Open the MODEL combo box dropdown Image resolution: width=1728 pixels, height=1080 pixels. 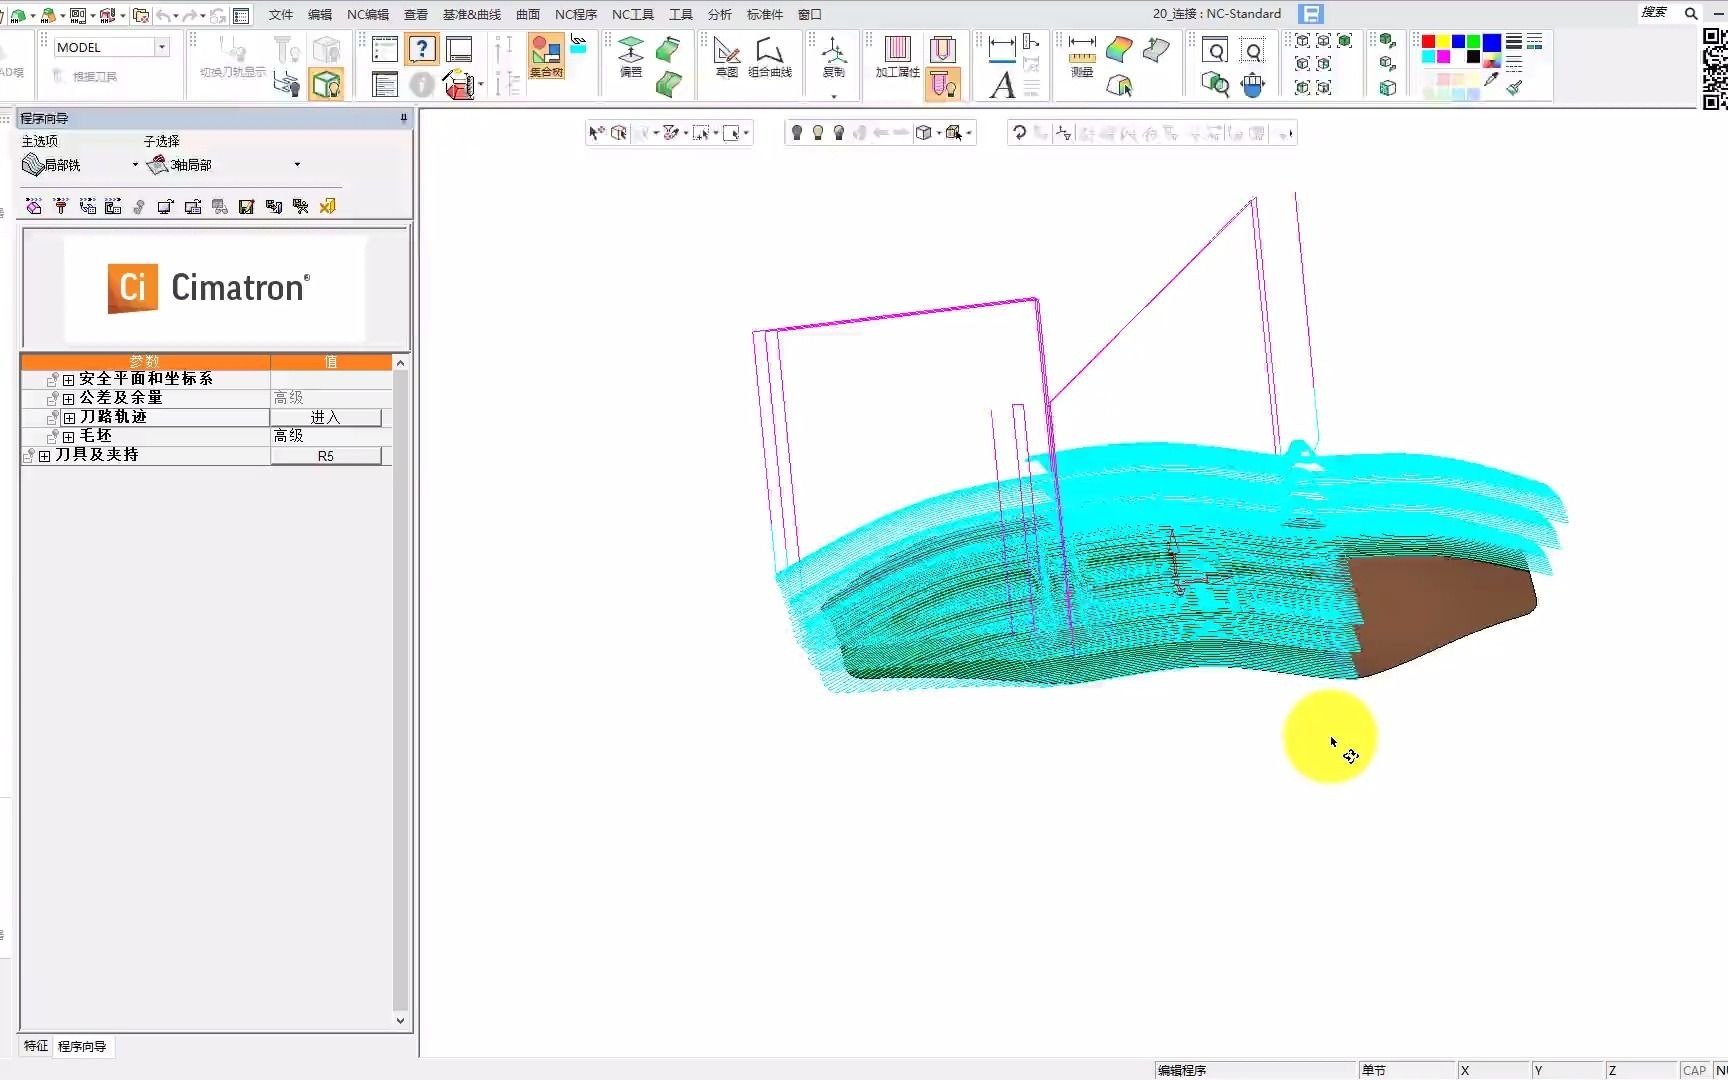click(161, 47)
